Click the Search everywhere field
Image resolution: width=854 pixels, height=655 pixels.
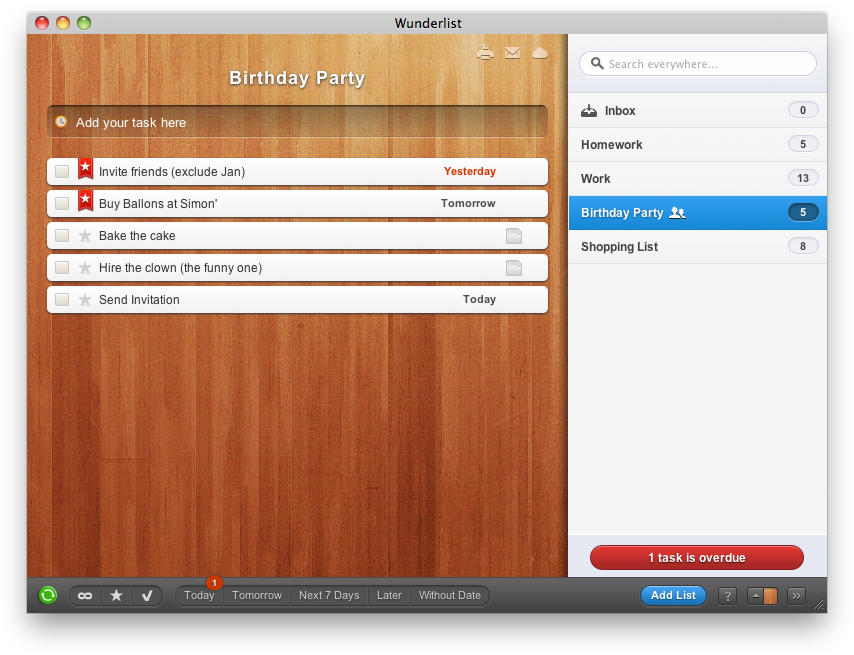click(698, 64)
